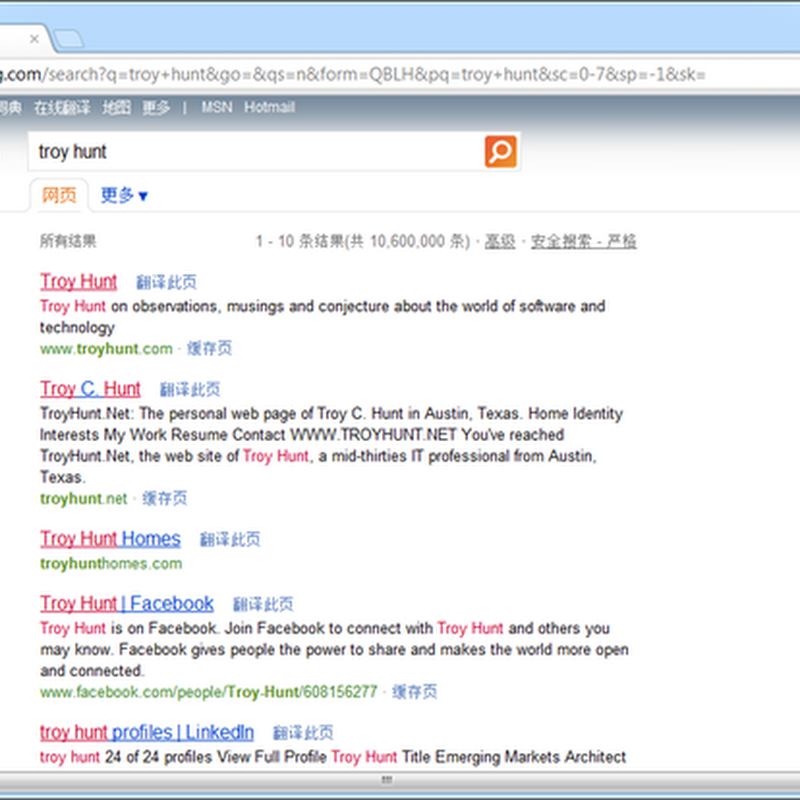Click the www.troyhunt.com green URL text
Viewport: 800px width, 800px height.
[x=106, y=349]
